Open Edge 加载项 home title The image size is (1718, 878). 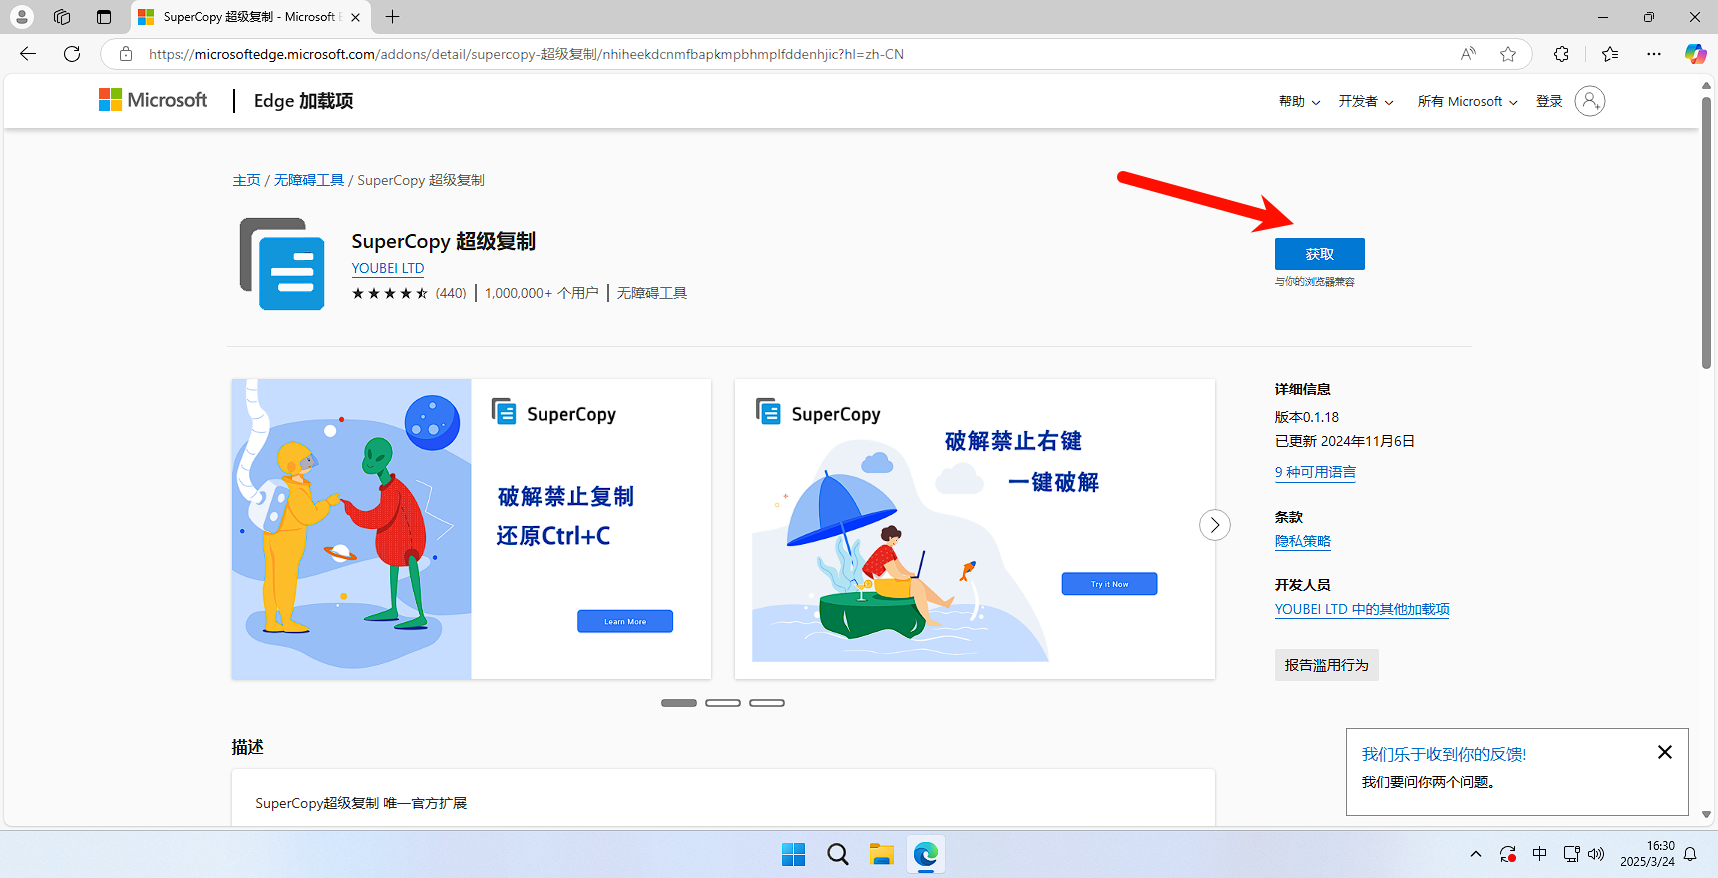coord(303,101)
